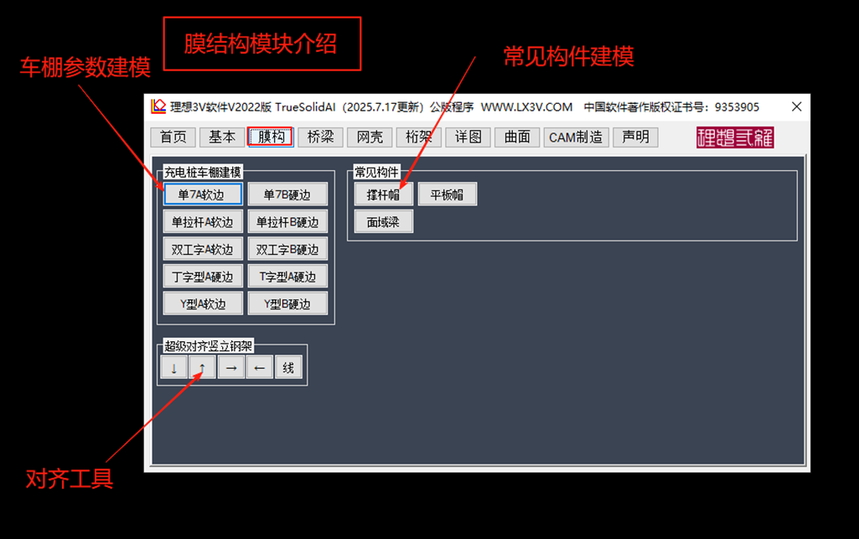The height and width of the screenshot is (539, 859).
Task: Switch to the 桁架 tab
Action: coord(419,137)
